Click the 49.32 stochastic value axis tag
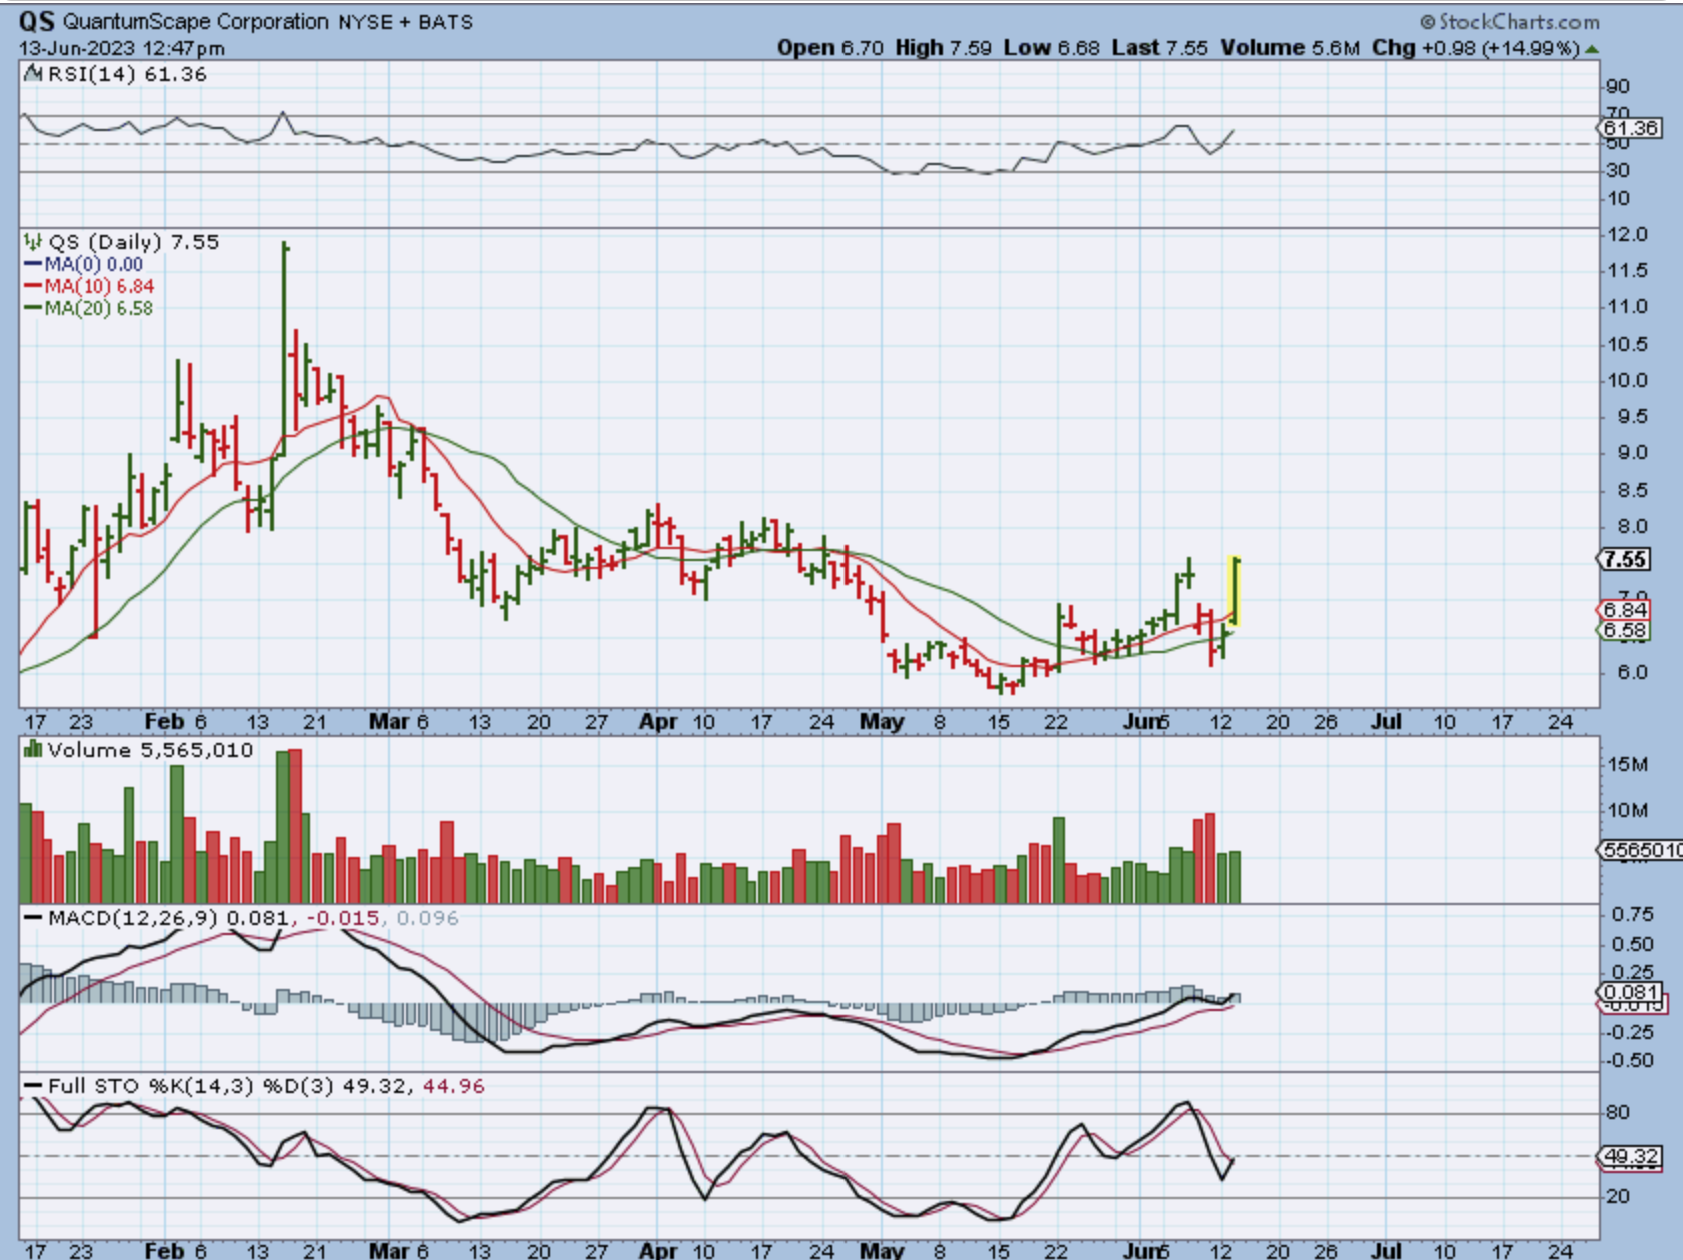The width and height of the screenshot is (1683, 1260). [1630, 1157]
